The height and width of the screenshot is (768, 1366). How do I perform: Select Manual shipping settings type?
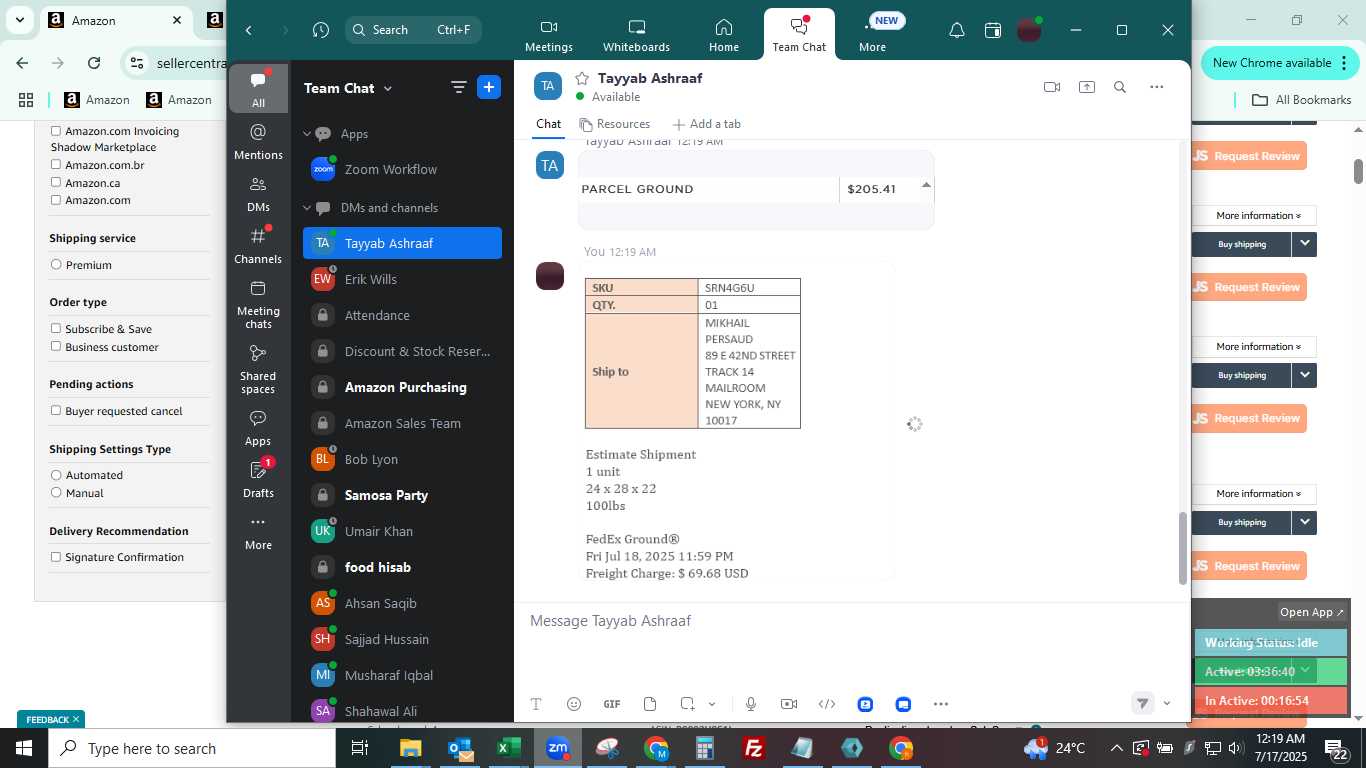click(56, 493)
